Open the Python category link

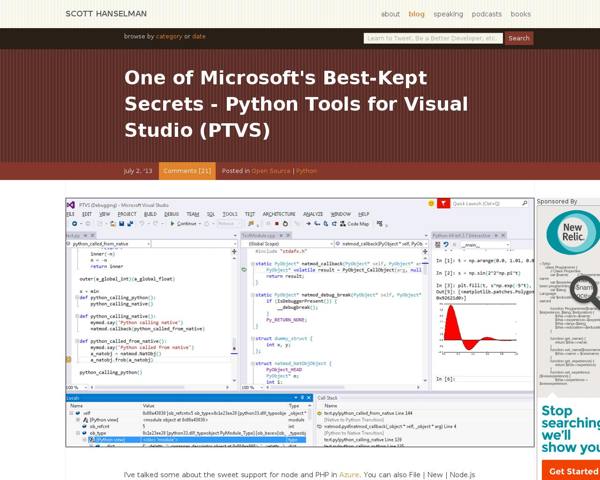coord(306,171)
